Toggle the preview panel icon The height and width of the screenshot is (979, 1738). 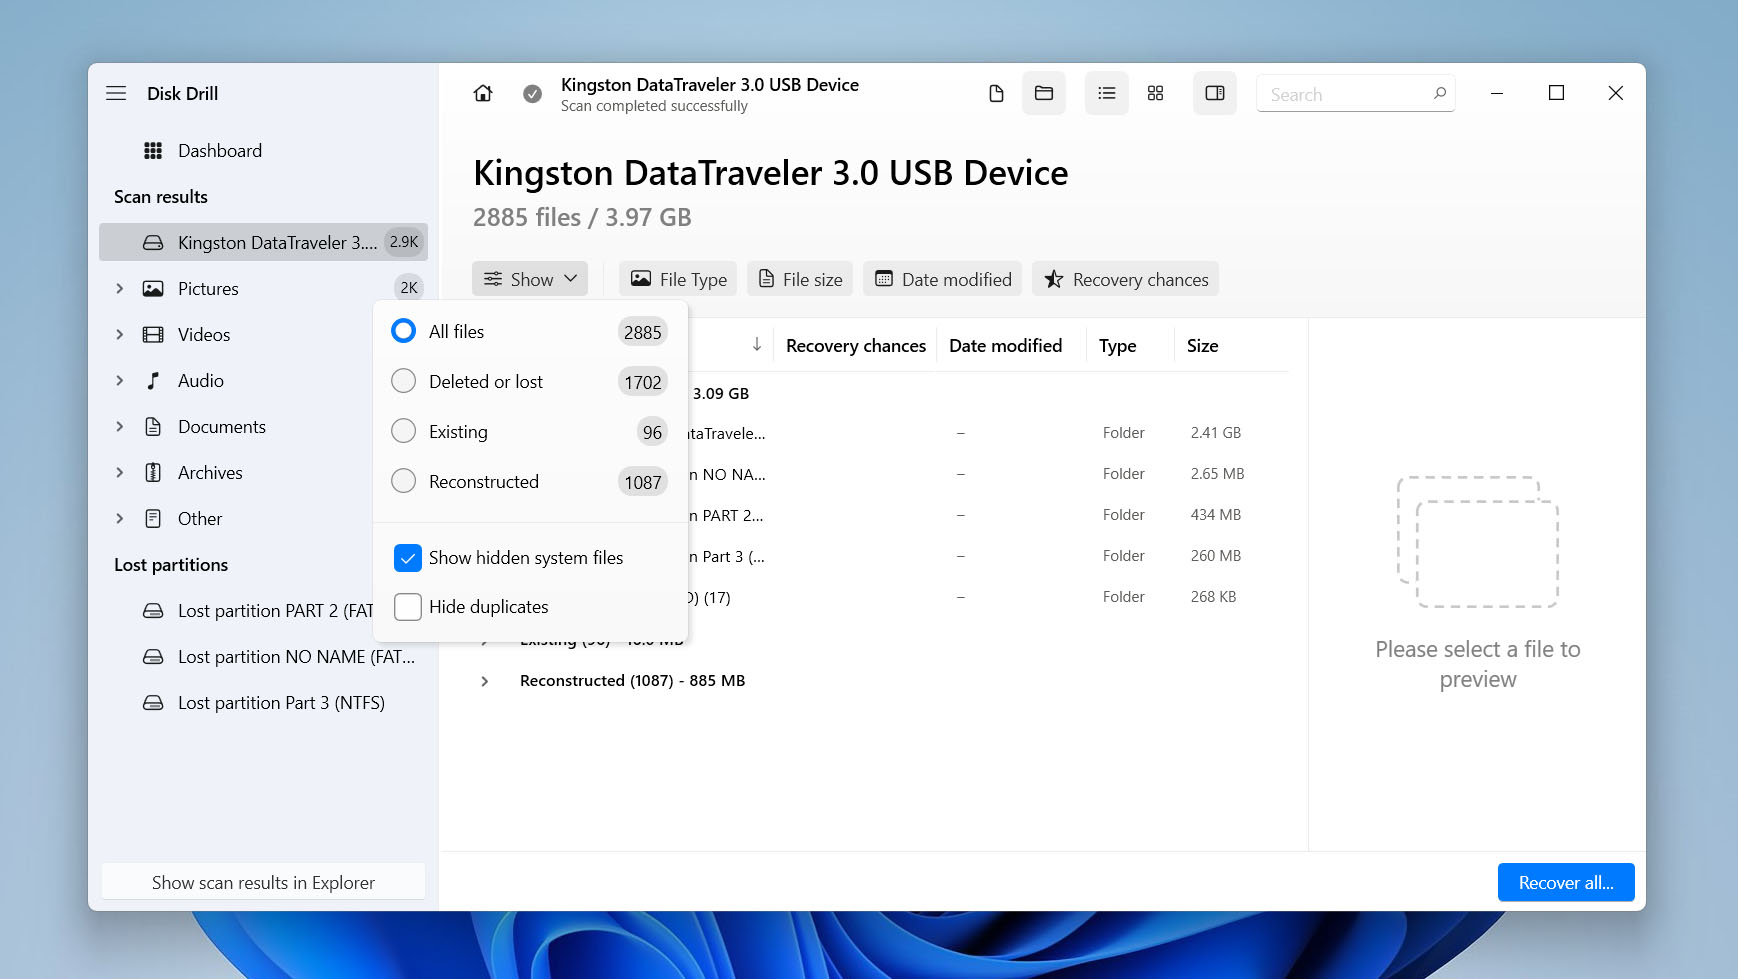[1215, 93]
